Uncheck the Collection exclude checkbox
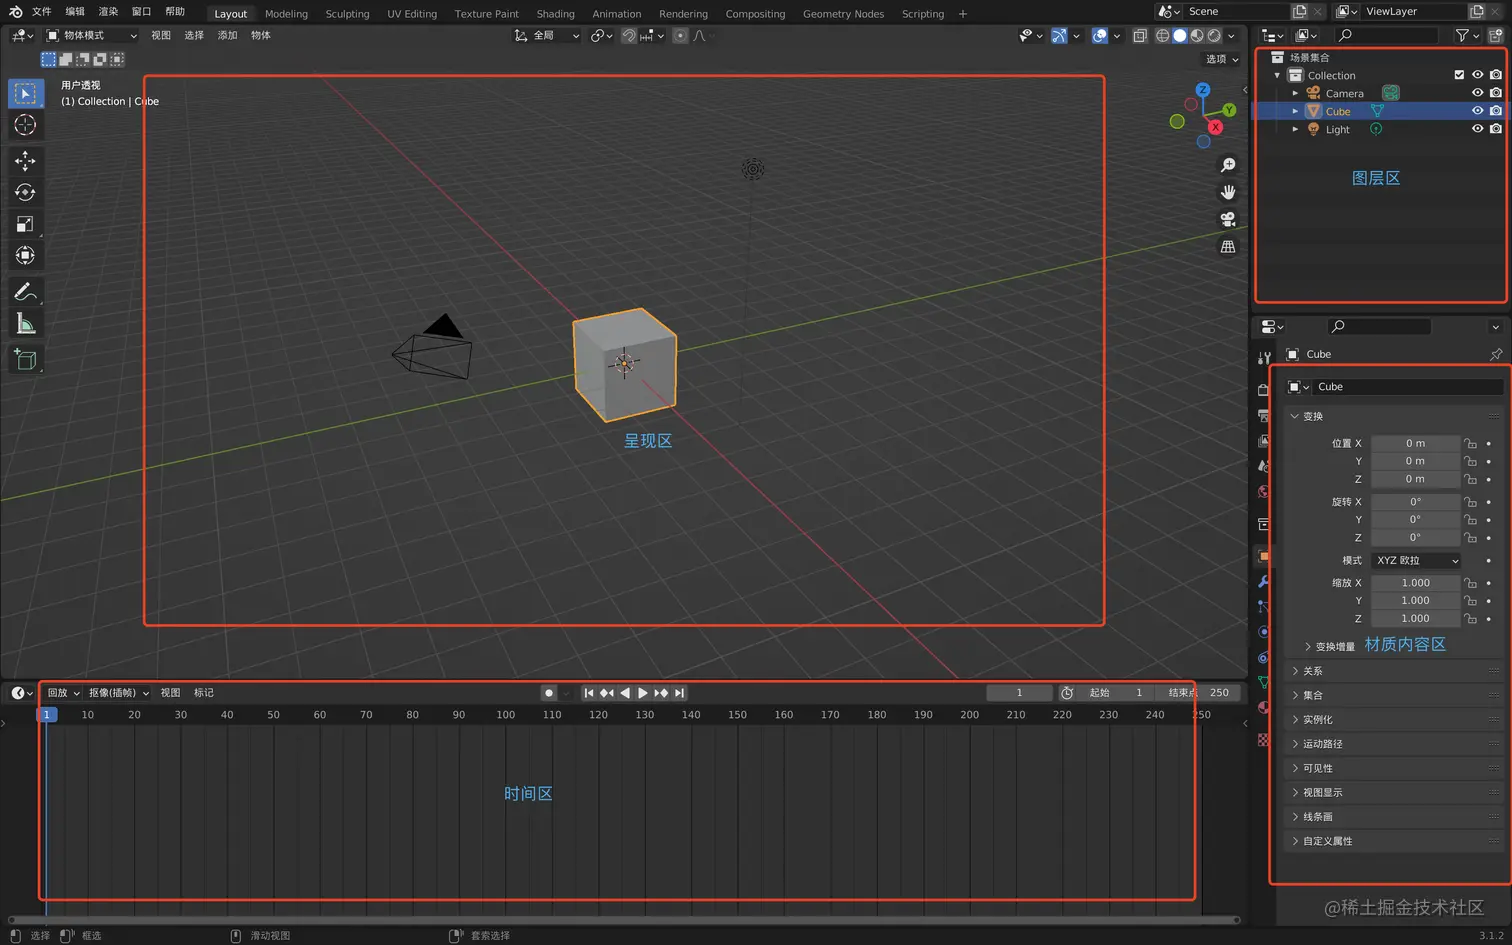Screen dimensions: 1512x945 pyautogui.click(x=1459, y=75)
